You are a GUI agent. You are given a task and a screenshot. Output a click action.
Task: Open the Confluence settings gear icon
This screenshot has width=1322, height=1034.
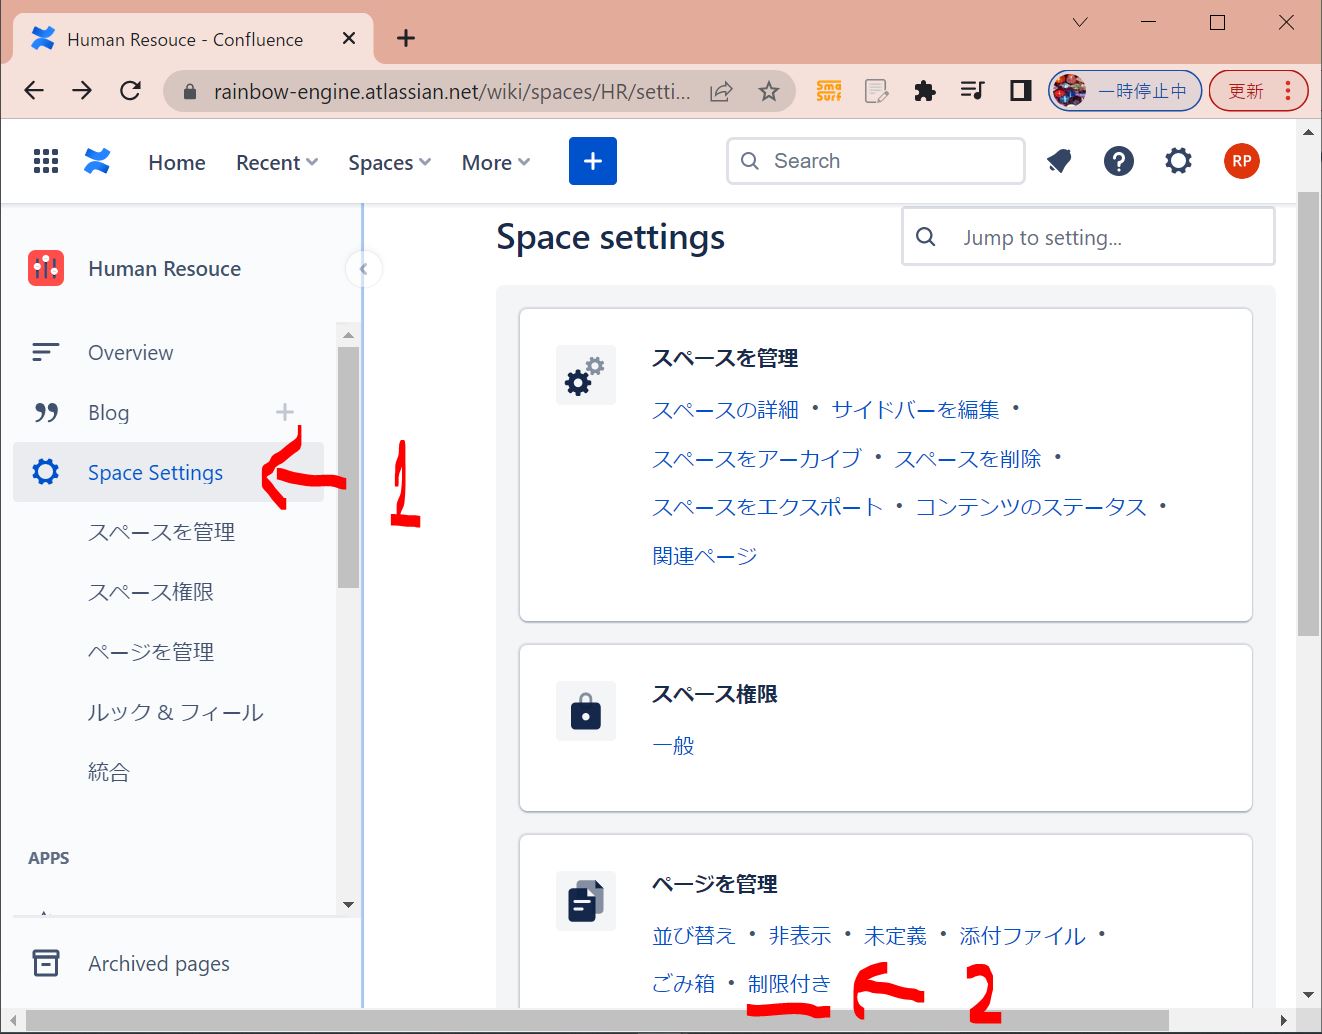pyautogui.click(x=1178, y=161)
